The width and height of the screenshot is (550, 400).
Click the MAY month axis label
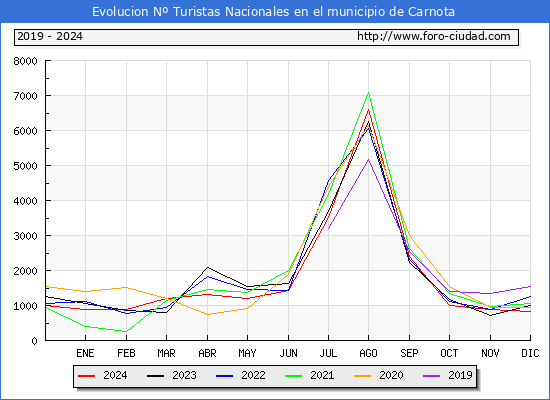[247, 353]
